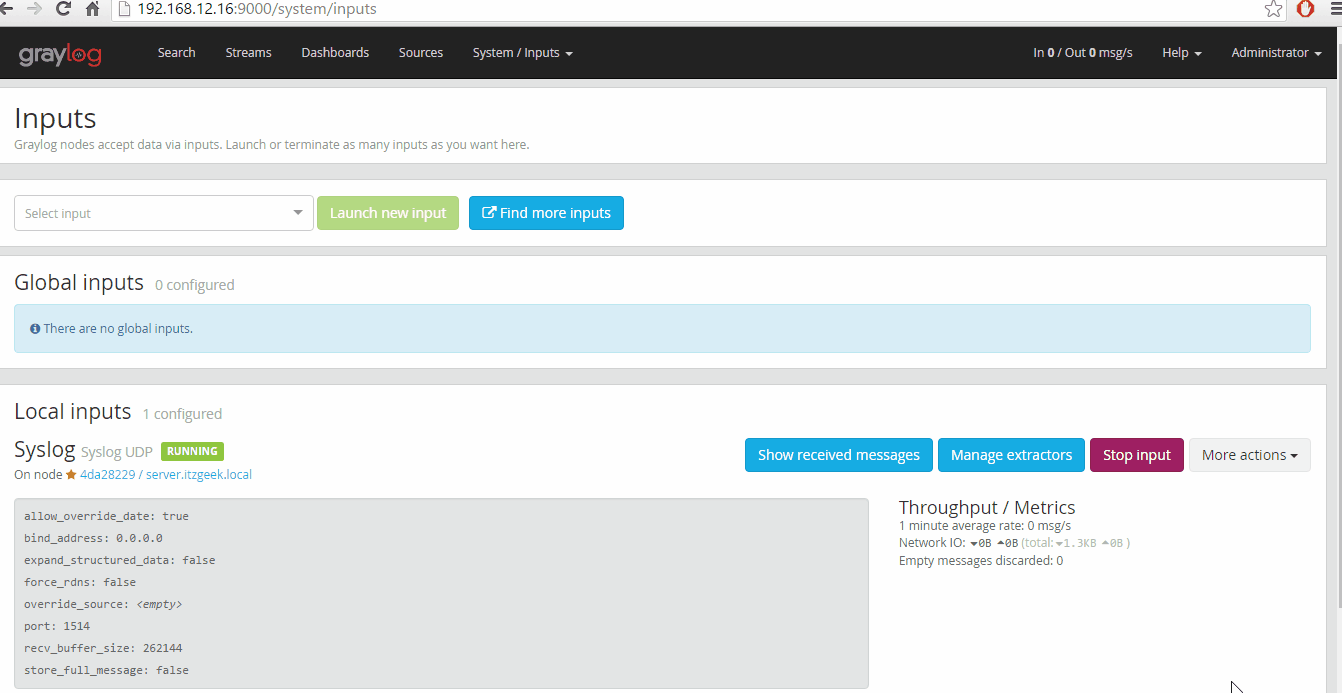The width and height of the screenshot is (1342, 693).
Task: Click 'store_full_message: false' line
Action: [106, 670]
